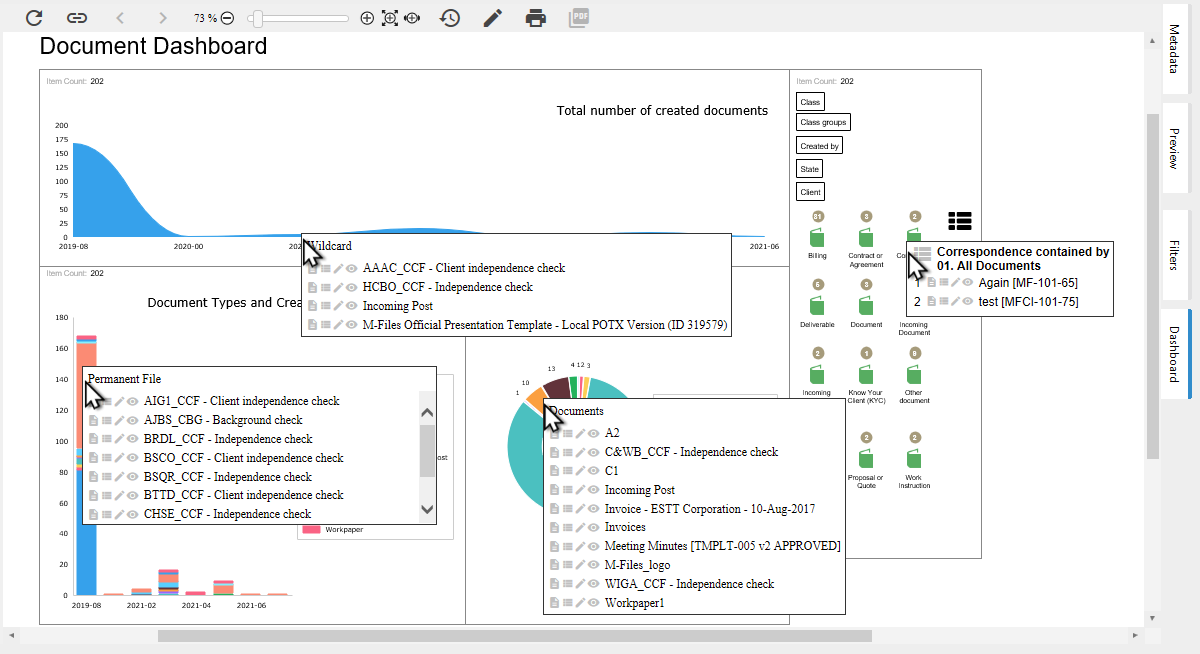1200x654 pixels.
Task: Click the list view icon above Correspondence popup
Action: 959,221
